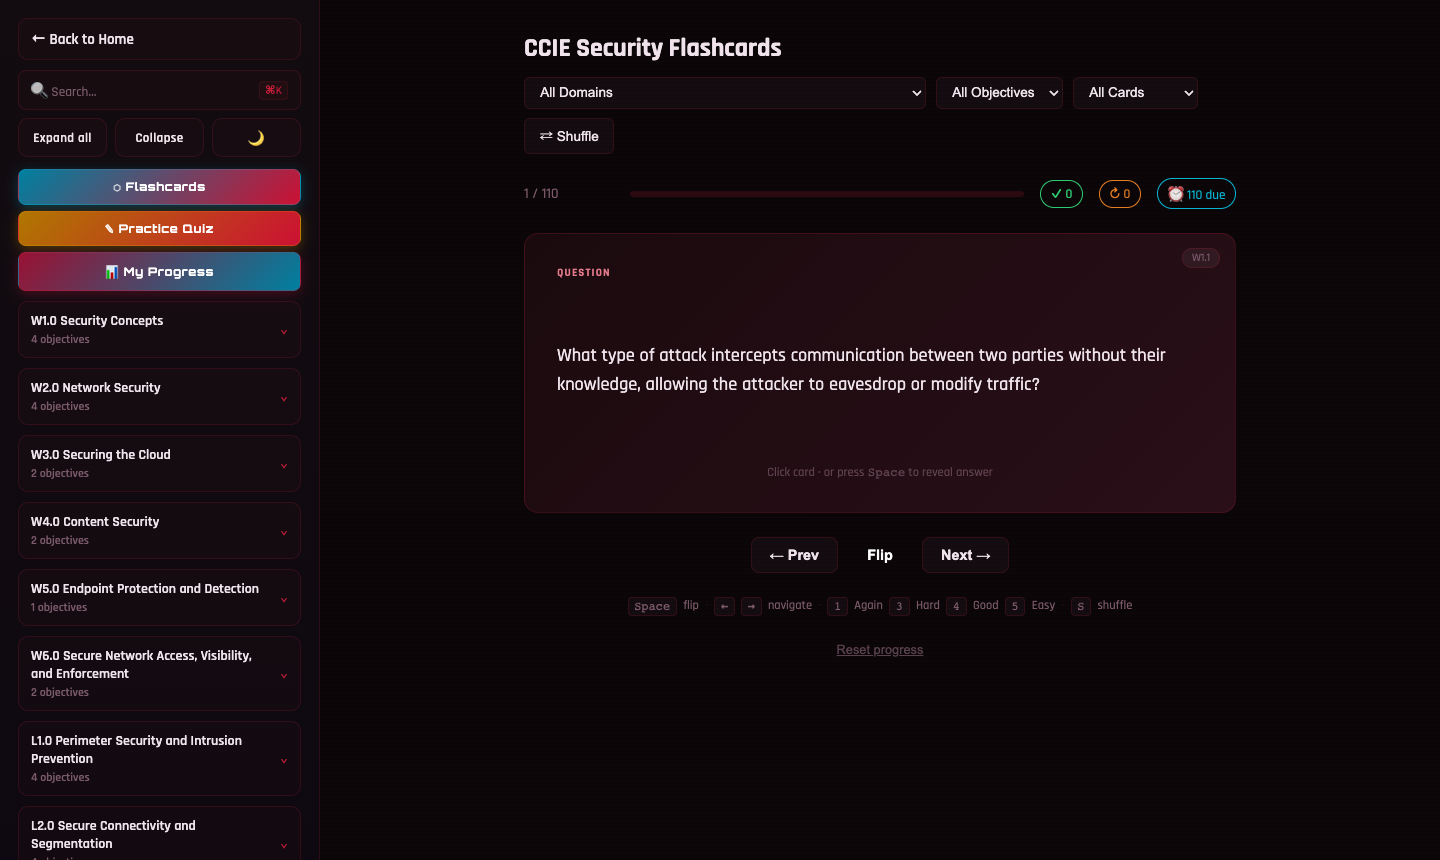Click the card progress bar
1440x860 pixels.
tap(827, 193)
